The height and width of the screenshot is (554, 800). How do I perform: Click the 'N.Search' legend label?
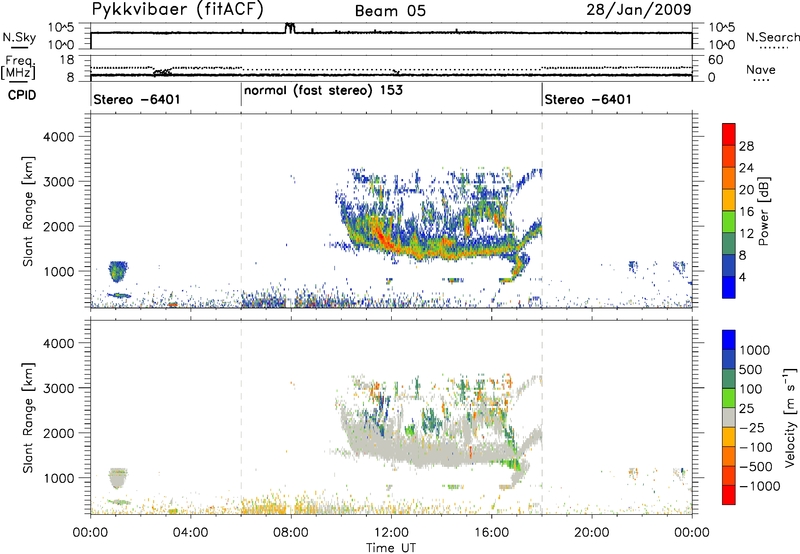tap(772, 37)
